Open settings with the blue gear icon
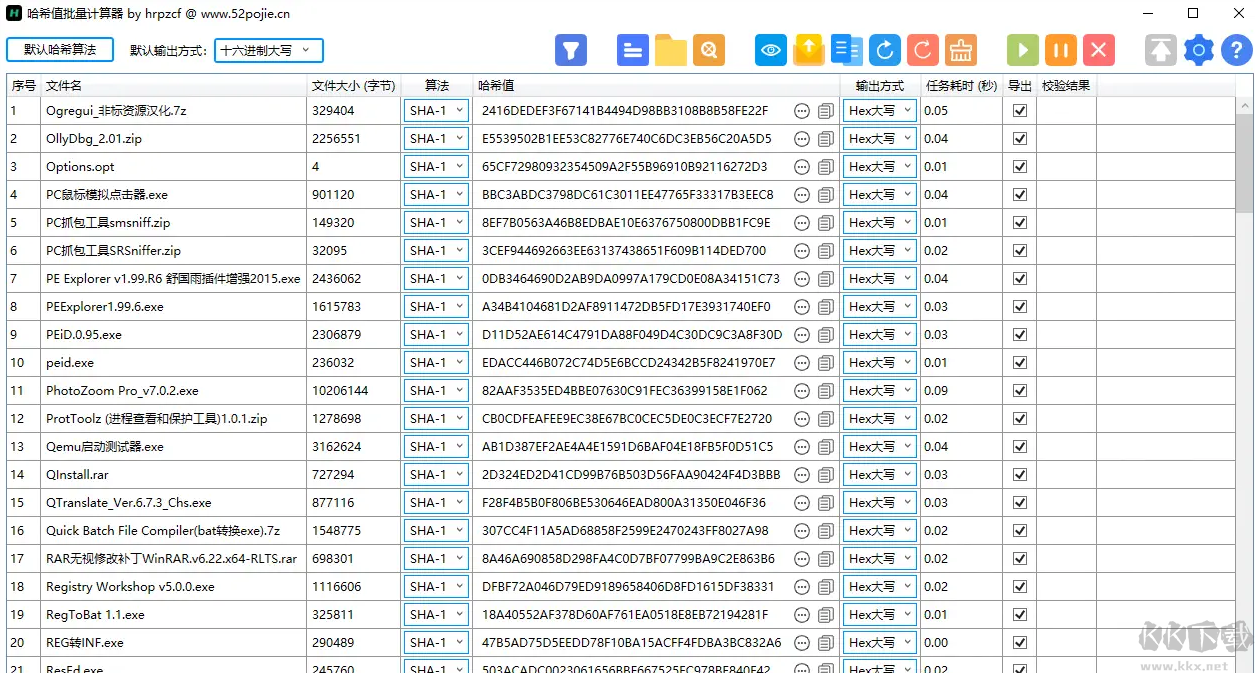1255x673 pixels. (x=1198, y=50)
